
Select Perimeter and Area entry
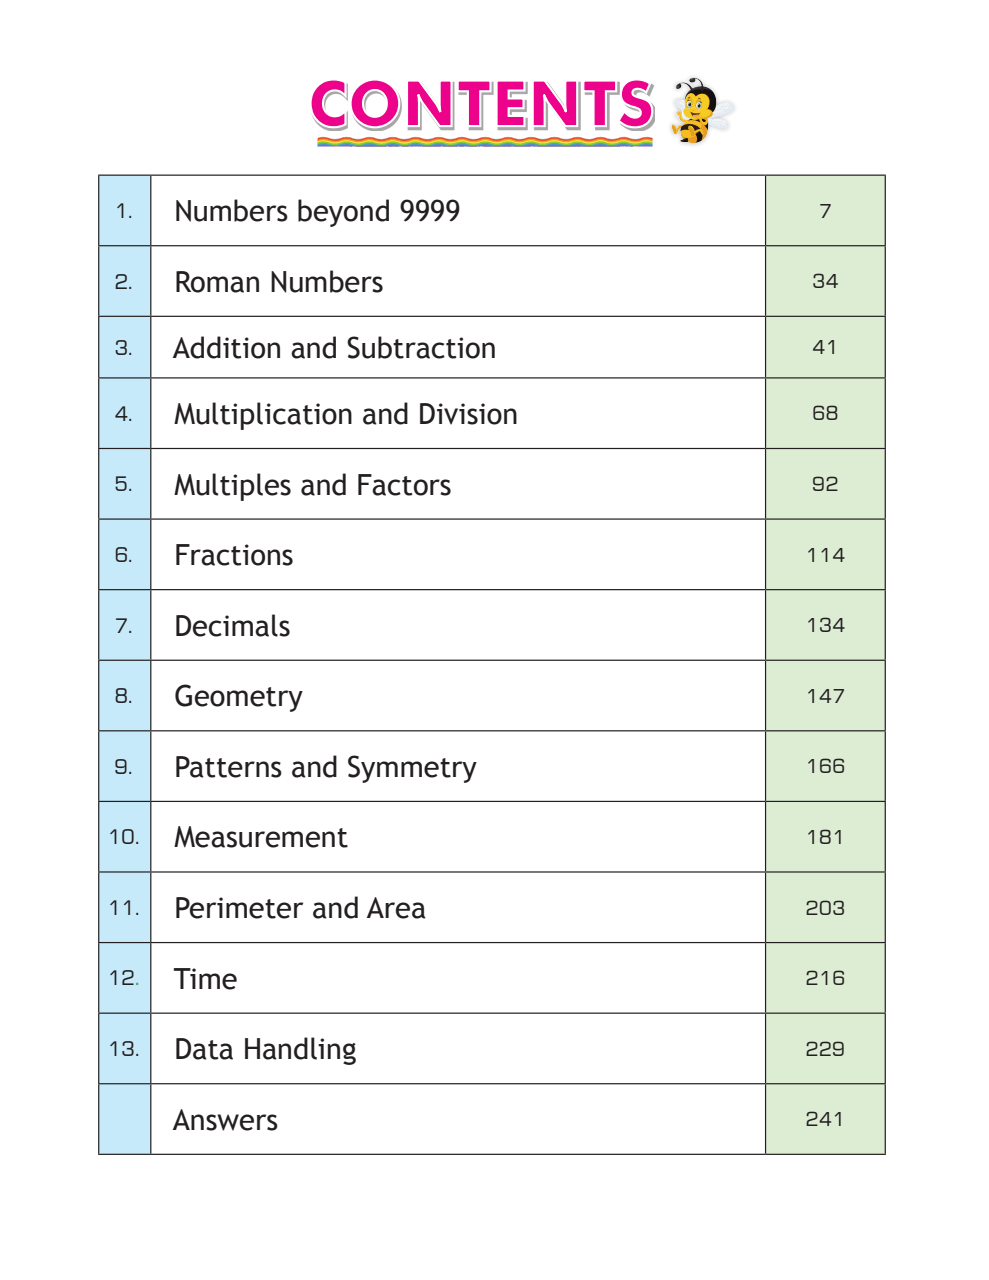(x=300, y=908)
